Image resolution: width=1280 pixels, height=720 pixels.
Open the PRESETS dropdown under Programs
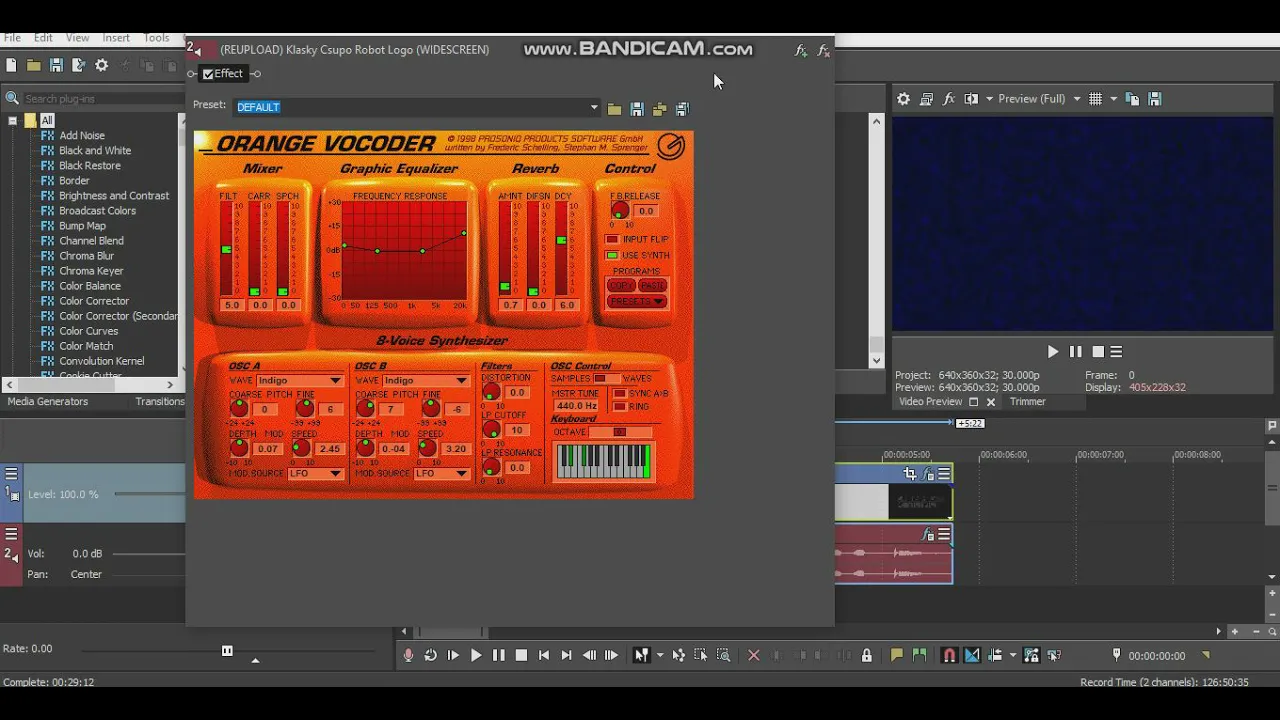point(637,302)
